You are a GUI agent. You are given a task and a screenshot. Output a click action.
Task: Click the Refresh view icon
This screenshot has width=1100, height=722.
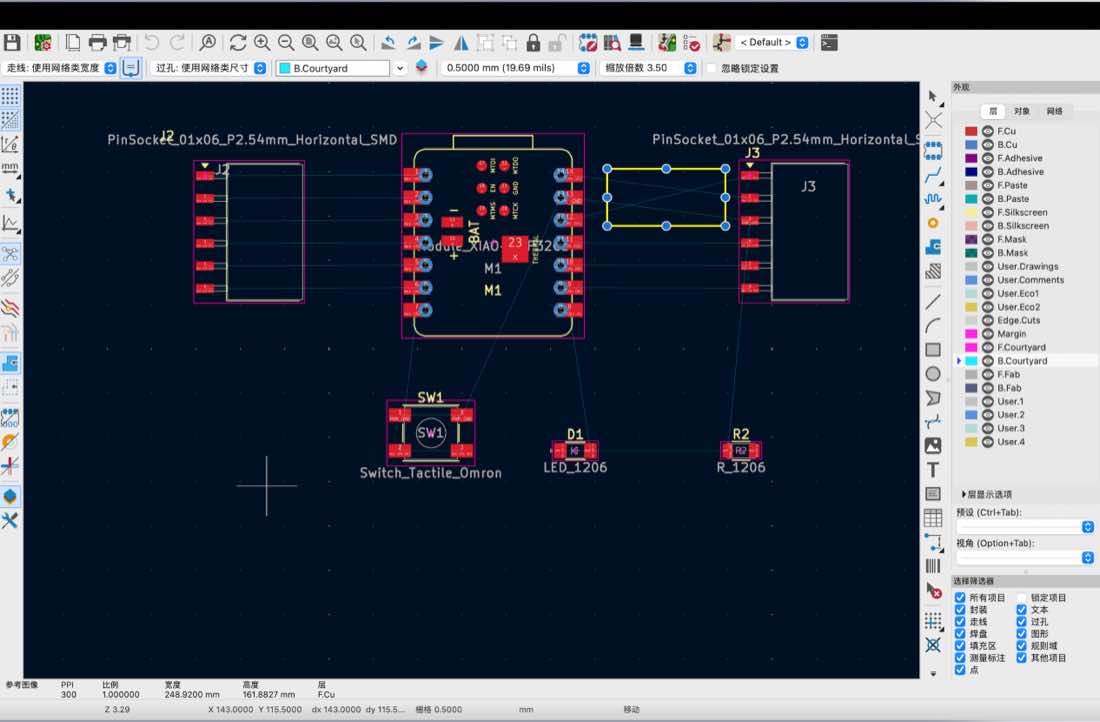pos(238,43)
